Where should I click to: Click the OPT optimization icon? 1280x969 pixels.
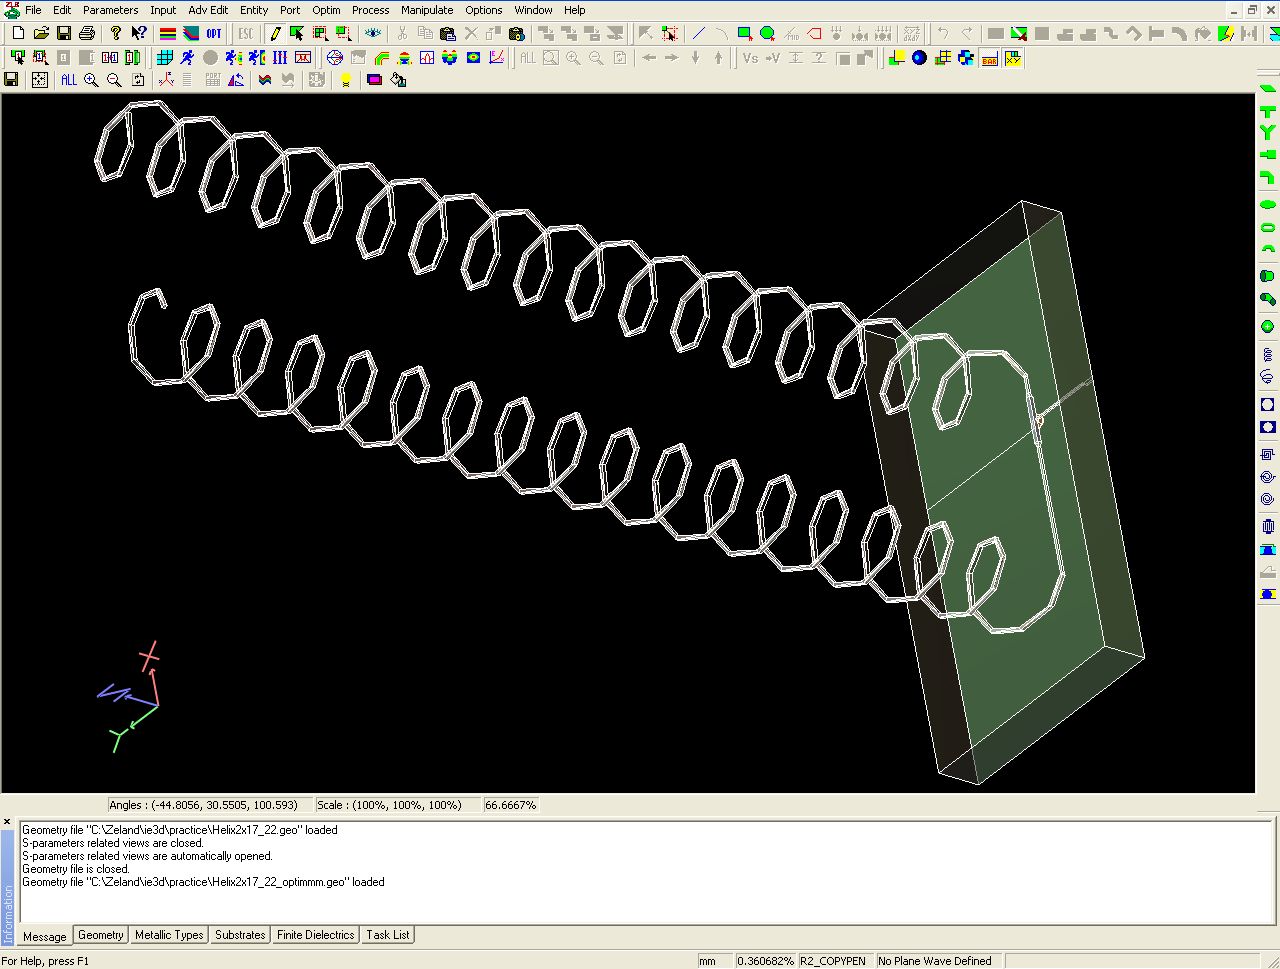tap(214, 34)
